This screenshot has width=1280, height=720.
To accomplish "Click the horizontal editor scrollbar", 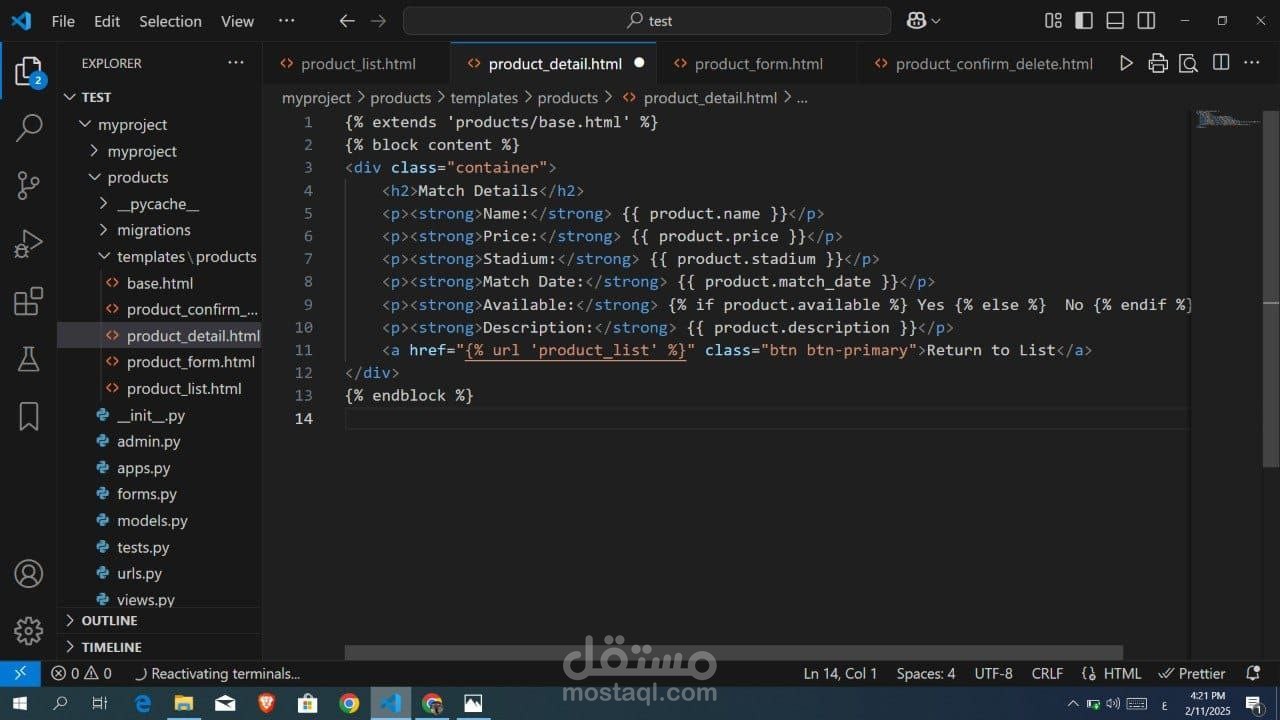I will coord(734,652).
